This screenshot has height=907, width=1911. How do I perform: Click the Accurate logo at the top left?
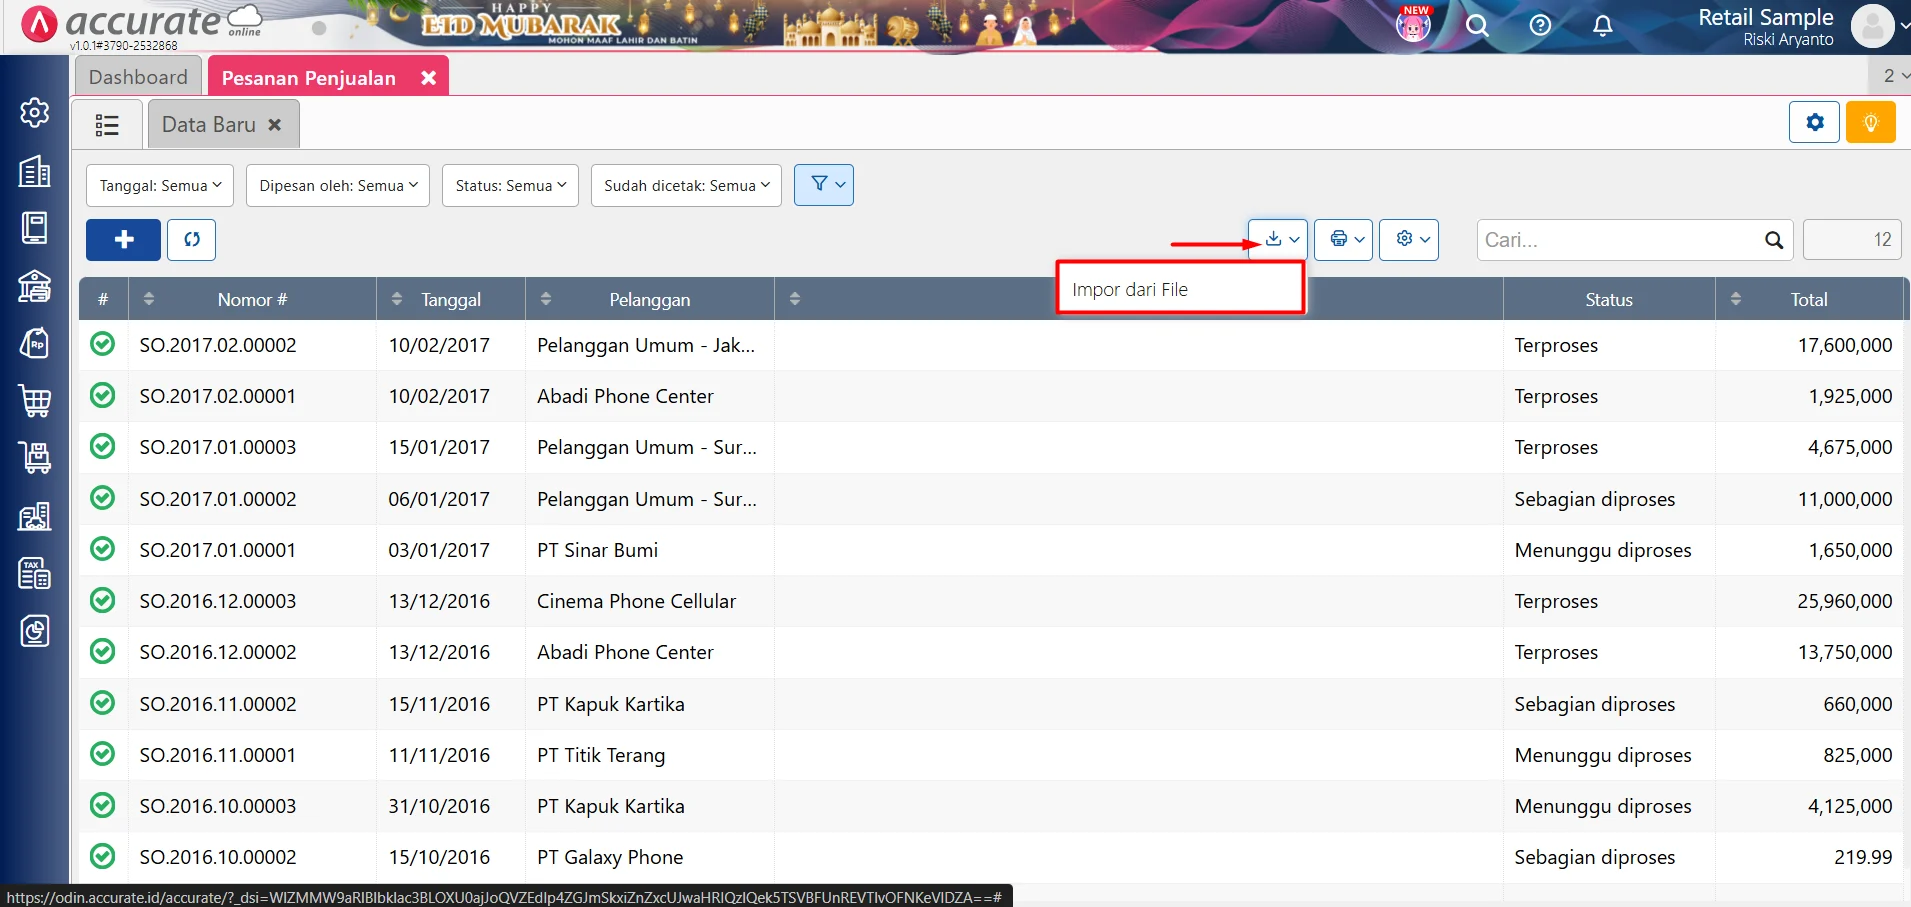pyautogui.click(x=142, y=24)
